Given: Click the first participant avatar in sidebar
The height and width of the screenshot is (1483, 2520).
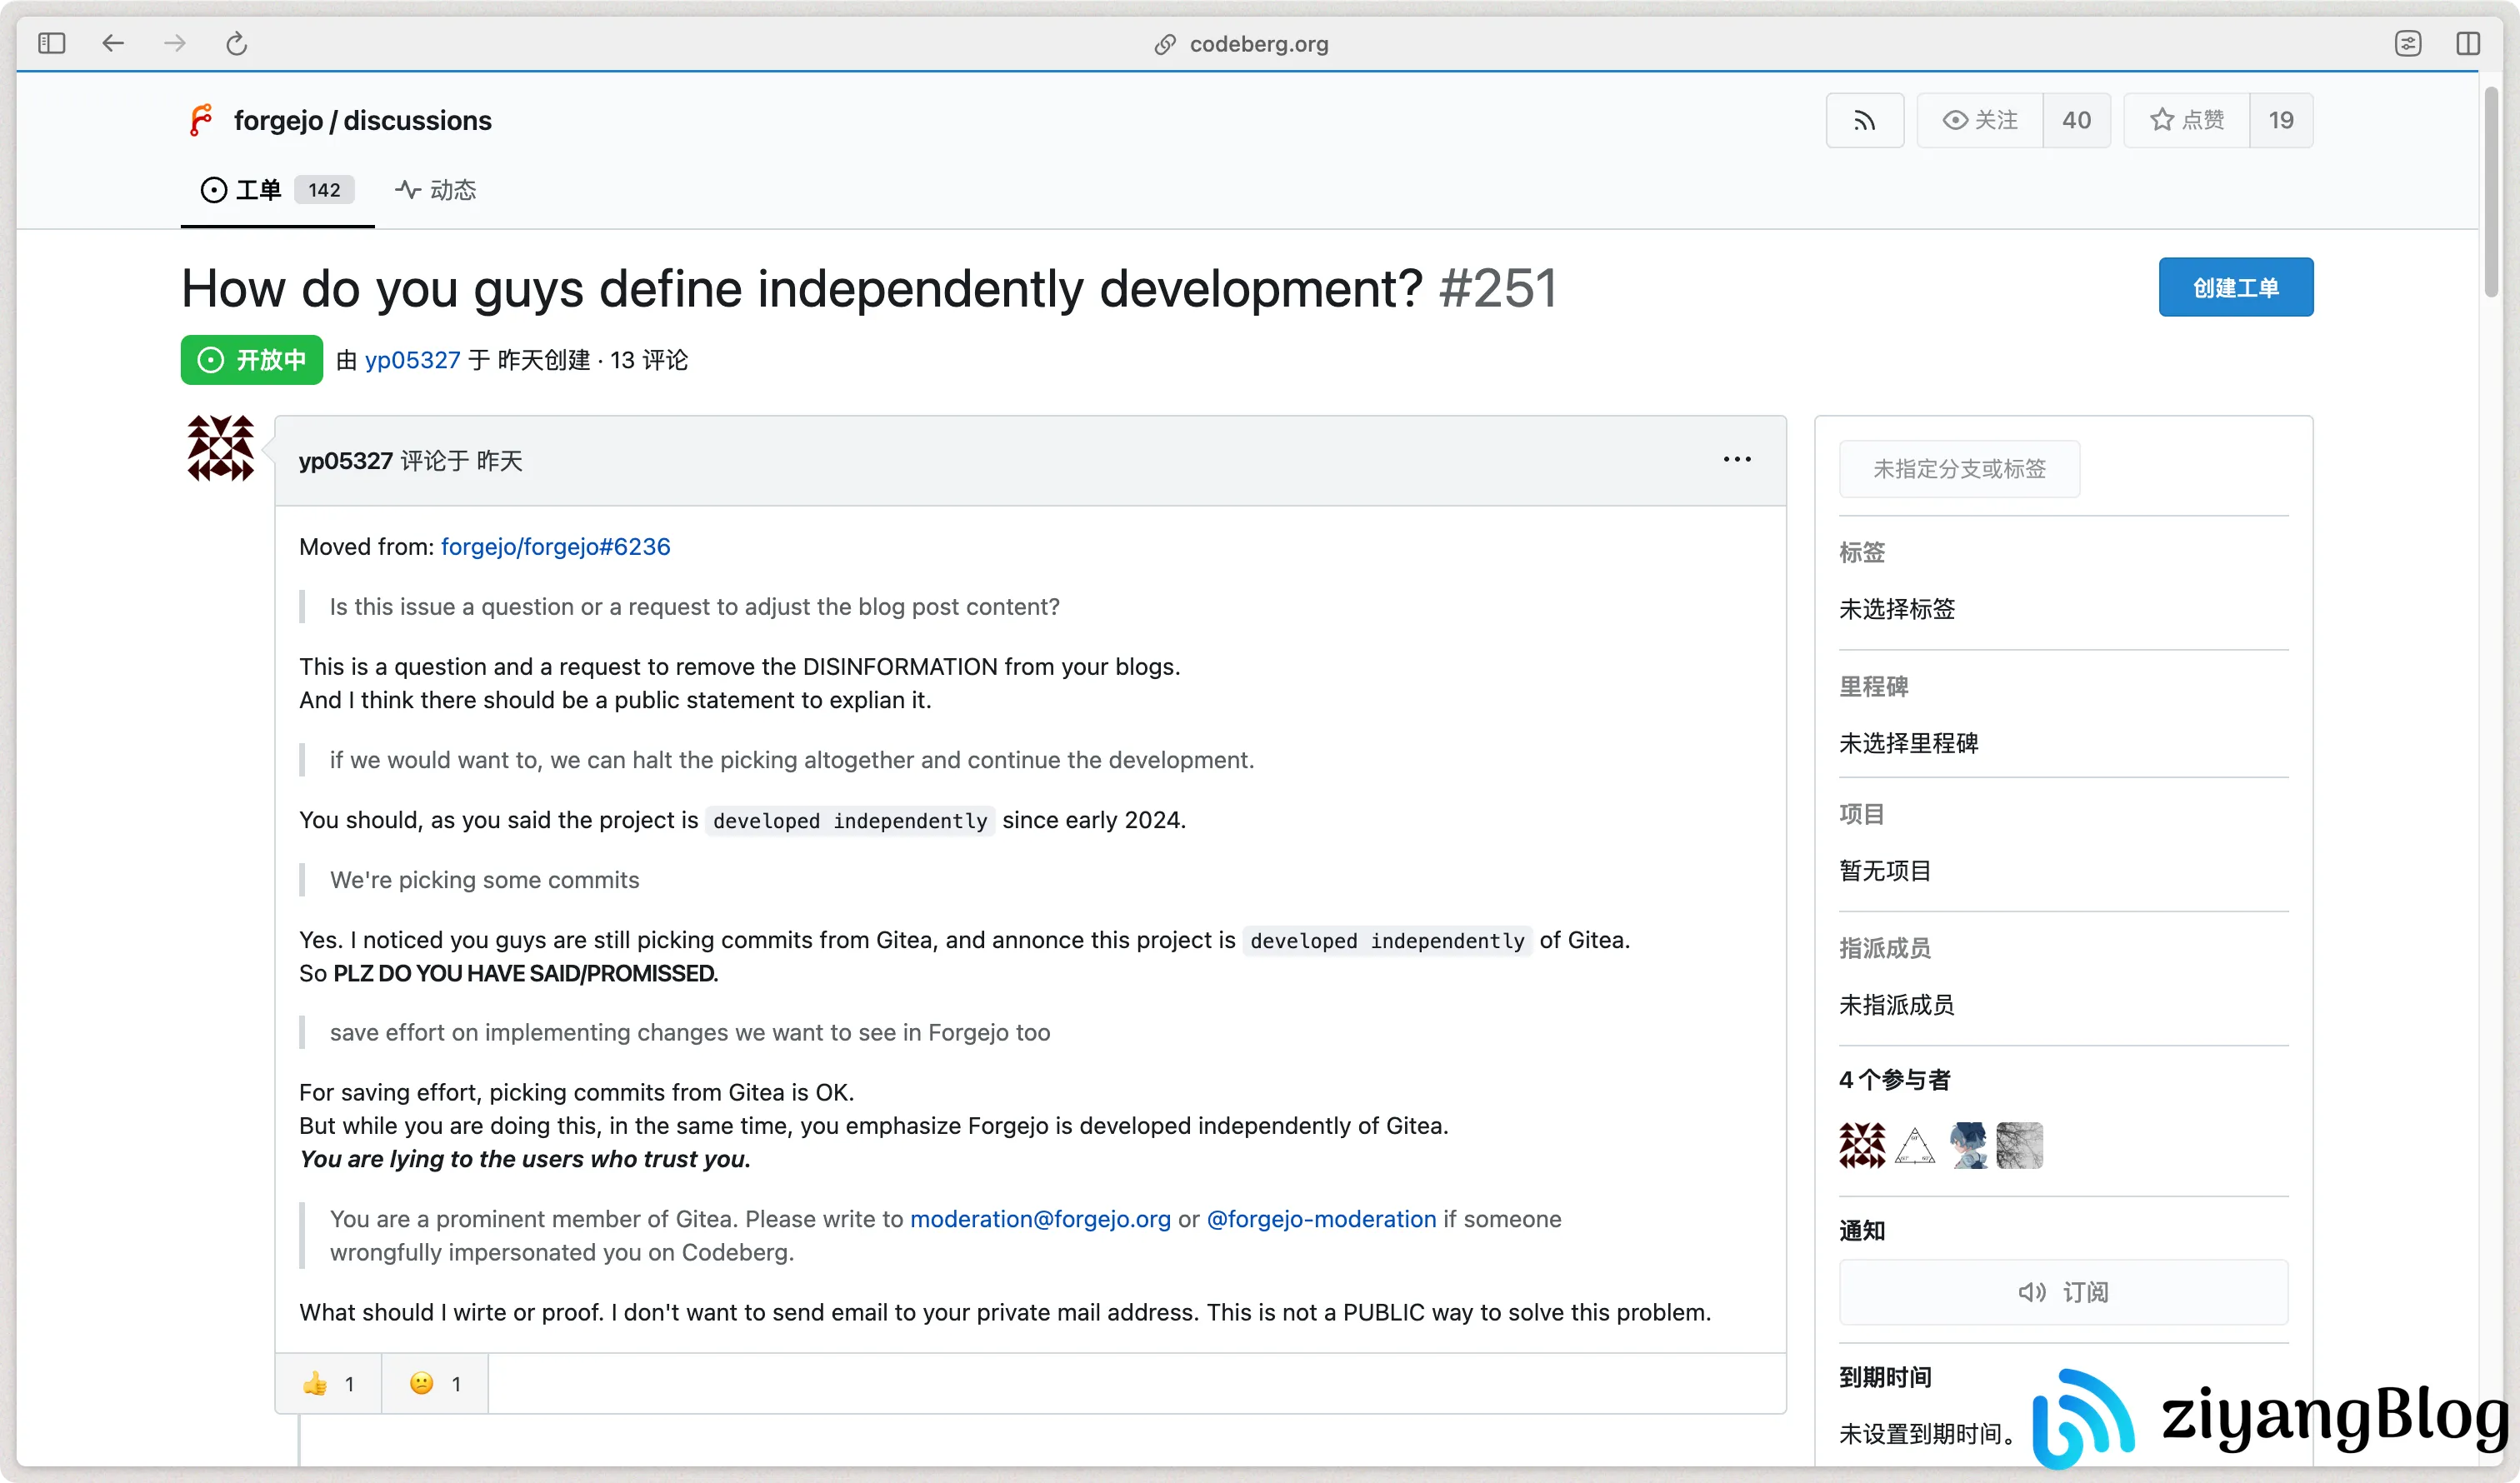Looking at the screenshot, I should coord(1862,1145).
